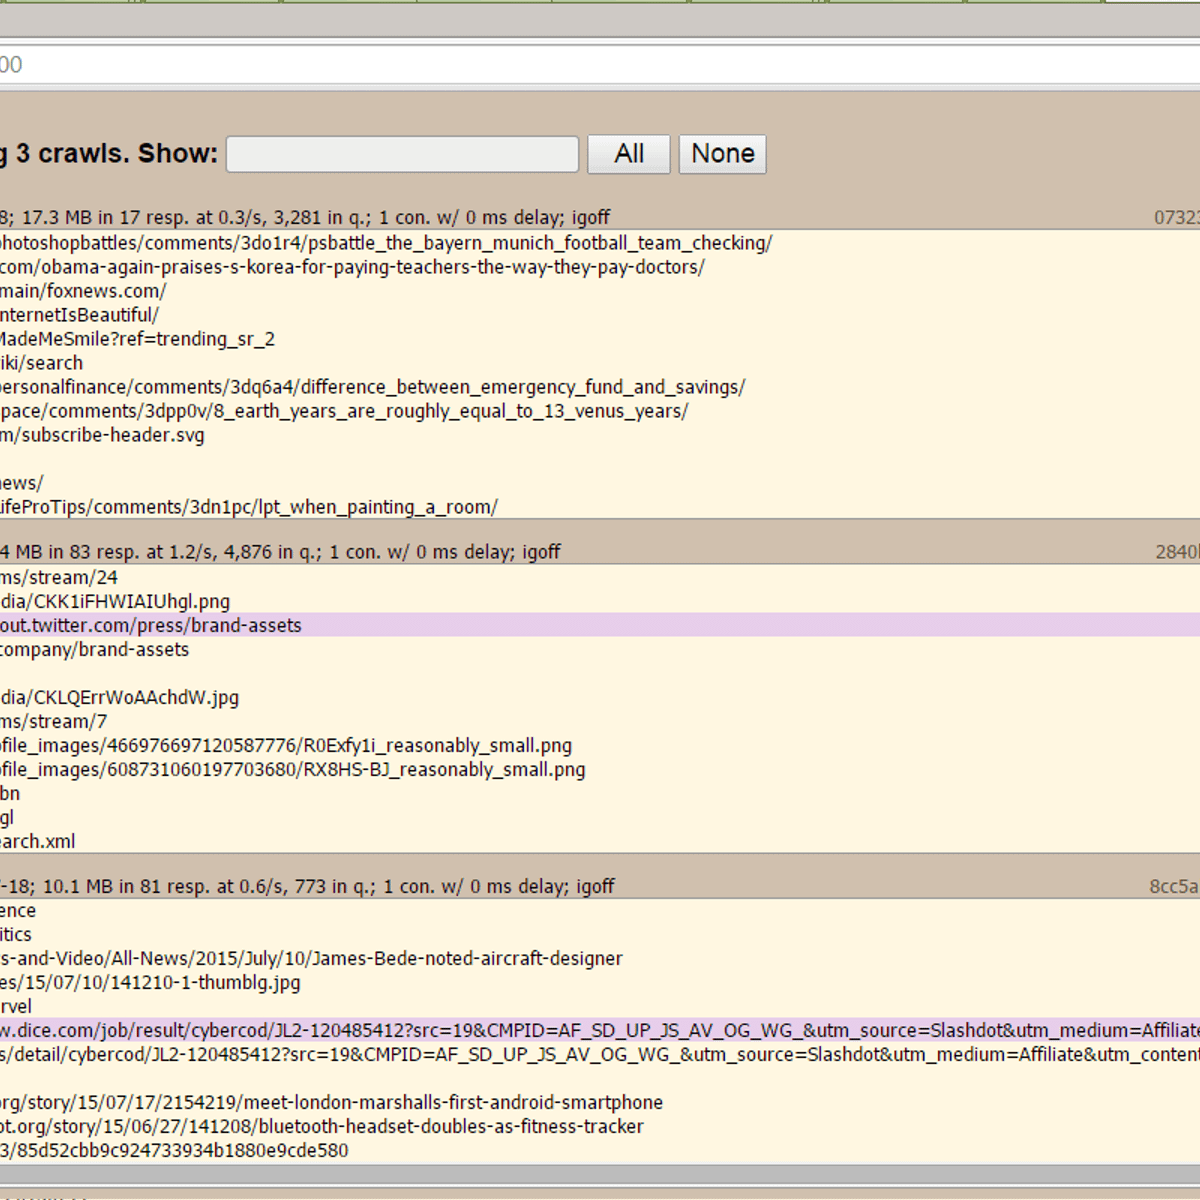1200x1200 pixels.
Task: Open the James-Bede-noted-aircraft-designer URL
Action: (x=311, y=958)
